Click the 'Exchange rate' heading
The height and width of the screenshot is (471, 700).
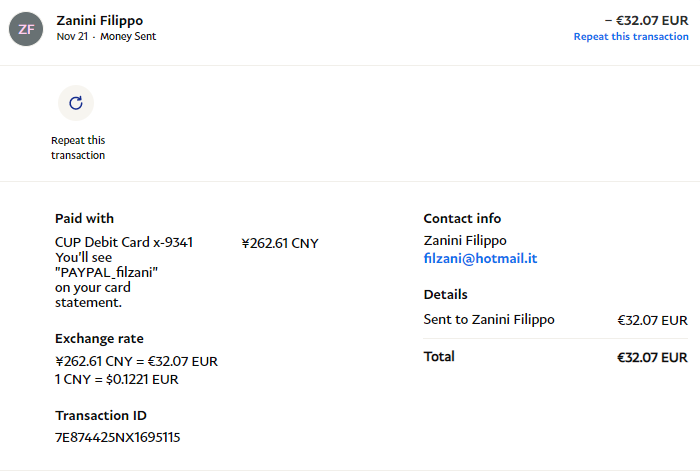[99, 338]
